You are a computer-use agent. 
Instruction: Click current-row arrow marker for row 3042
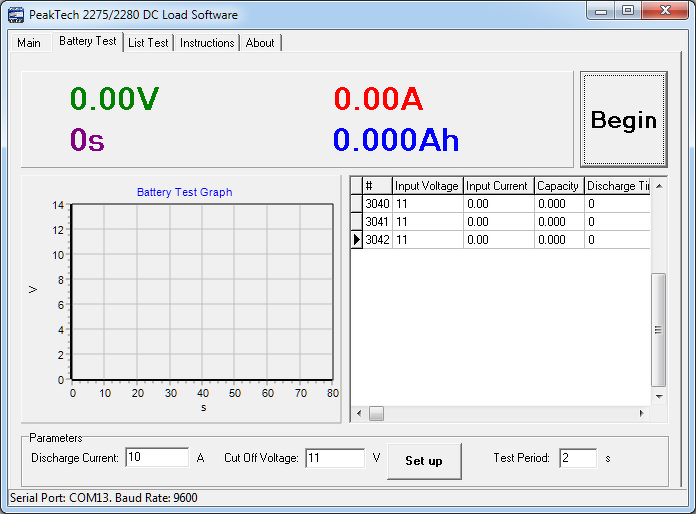pos(356,240)
